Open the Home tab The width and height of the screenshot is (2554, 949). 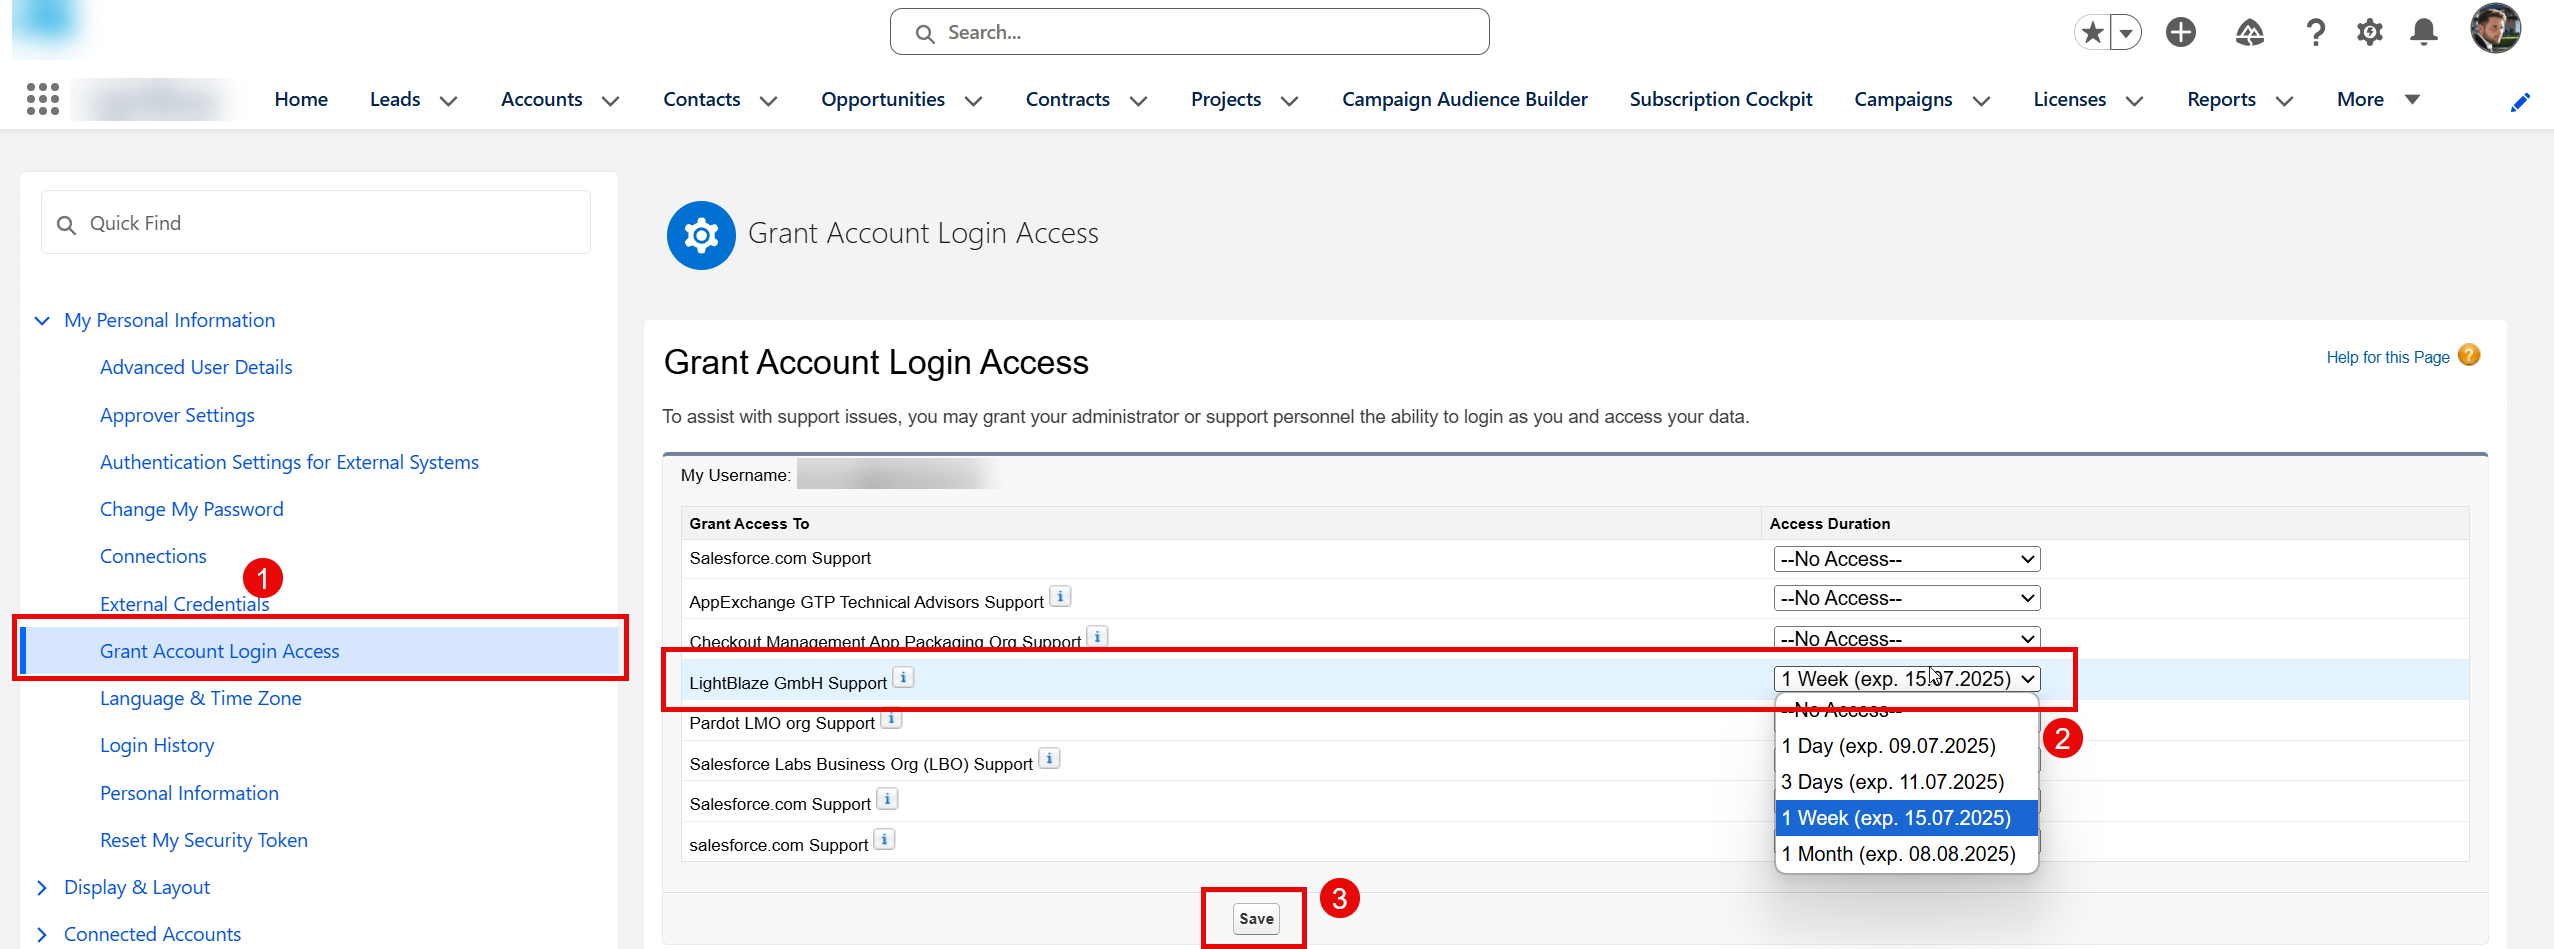click(x=301, y=100)
